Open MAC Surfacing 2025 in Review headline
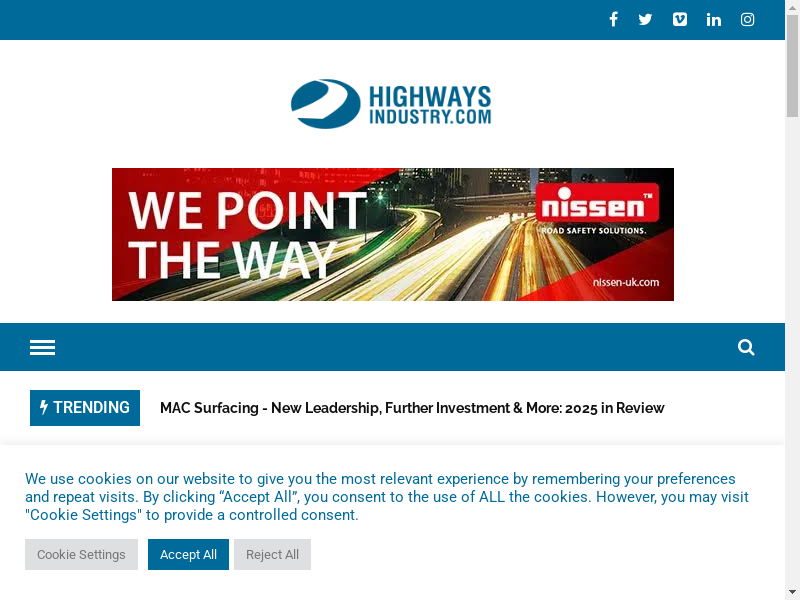The image size is (800, 600). [x=412, y=408]
